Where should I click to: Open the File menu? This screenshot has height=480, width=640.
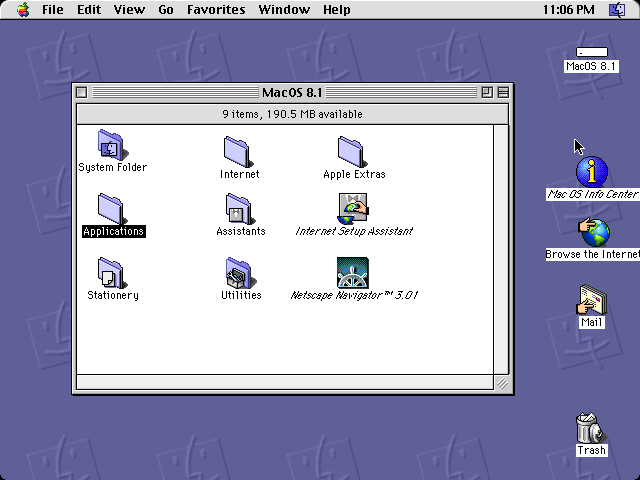click(x=53, y=9)
